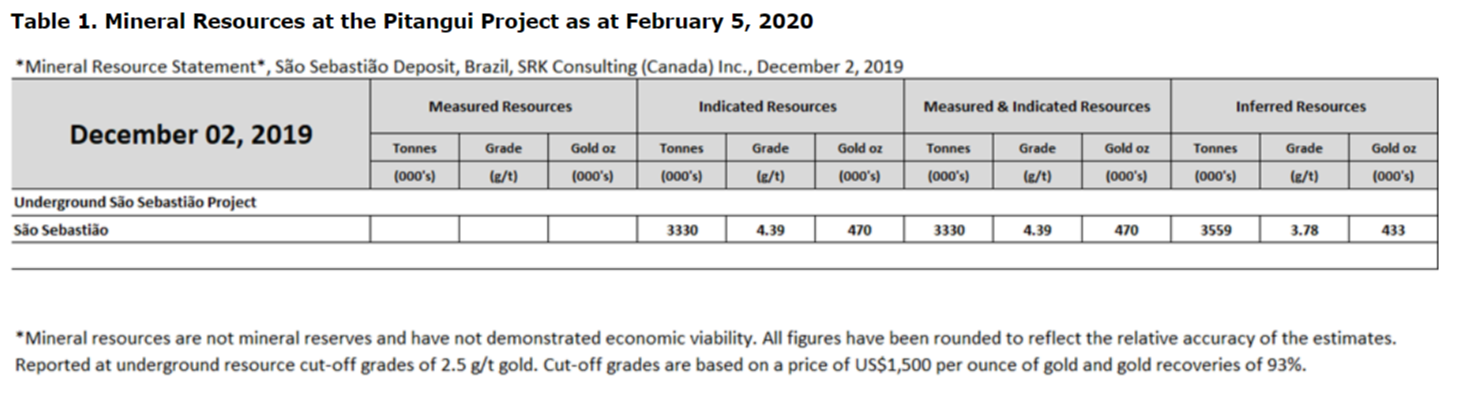The image size is (1462, 400).
Task: Select the Measured & Indicated 470 gold cell
Action: click(x=1126, y=230)
